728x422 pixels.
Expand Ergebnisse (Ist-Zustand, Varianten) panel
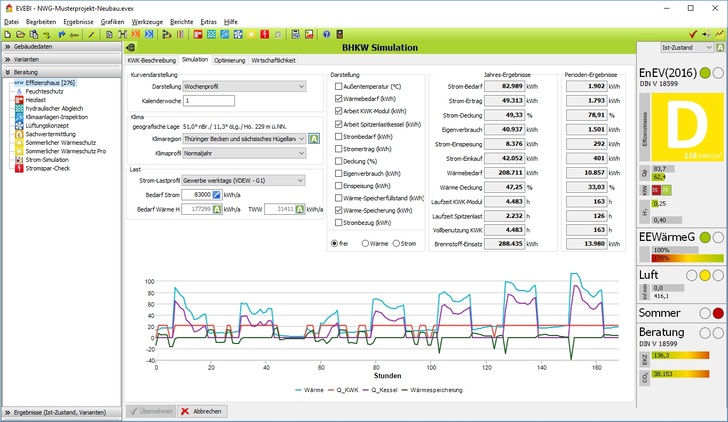click(x=62, y=412)
